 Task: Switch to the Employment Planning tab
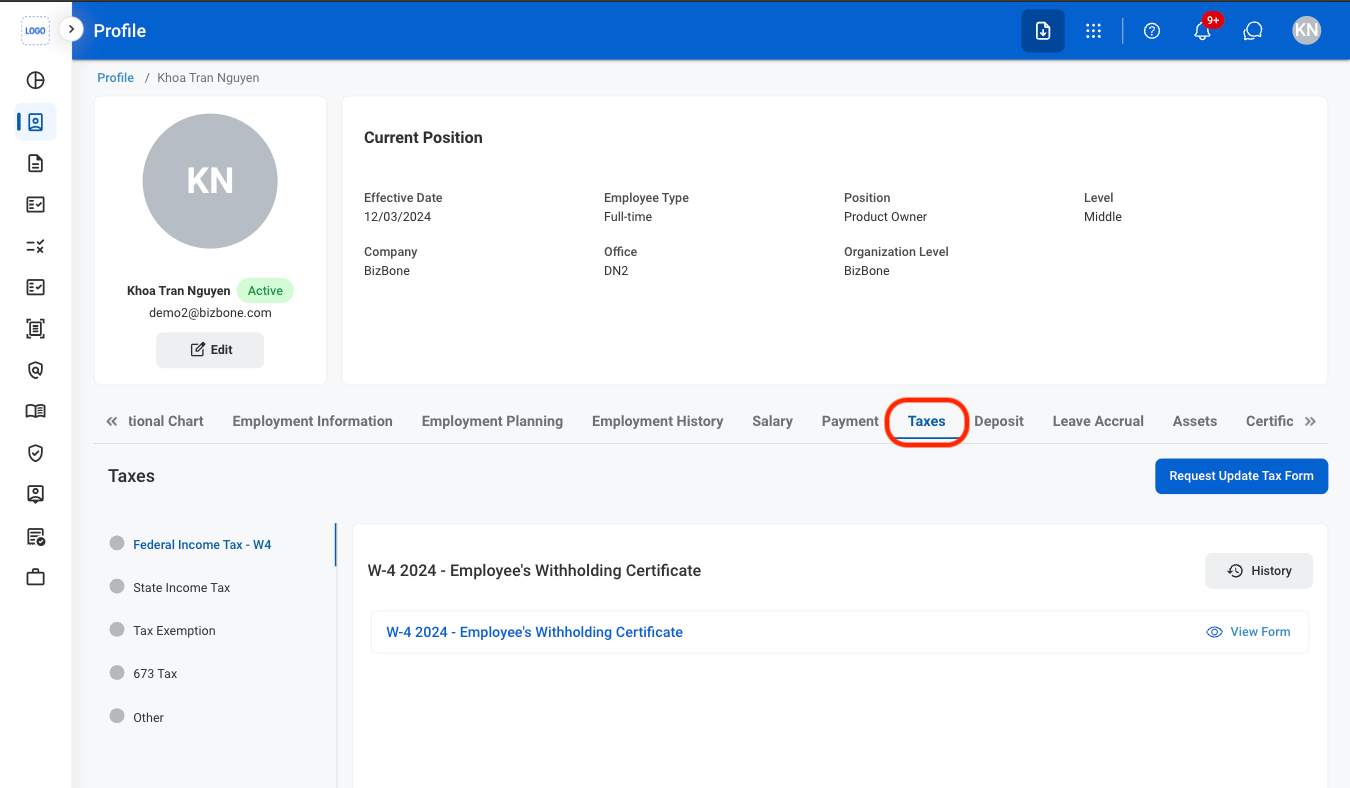point(492,421)
